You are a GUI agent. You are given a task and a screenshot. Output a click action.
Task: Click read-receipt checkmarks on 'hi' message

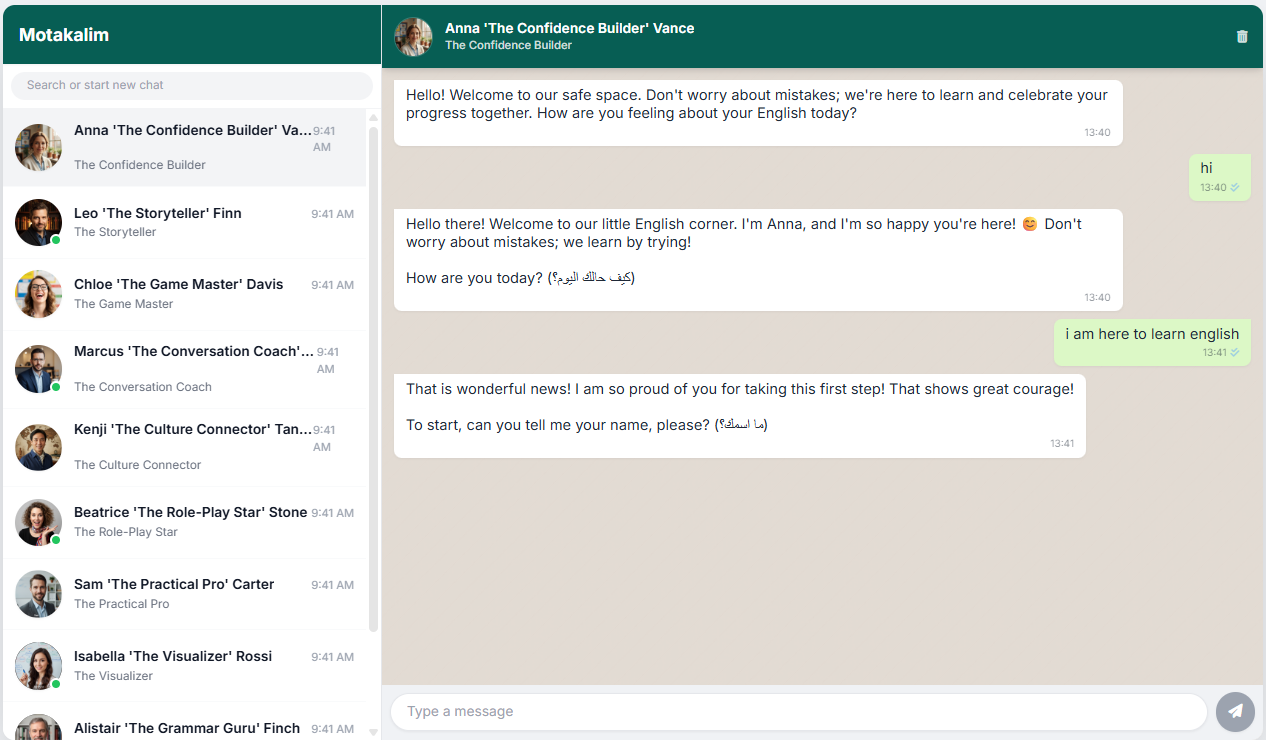(x=1235, y=187)
